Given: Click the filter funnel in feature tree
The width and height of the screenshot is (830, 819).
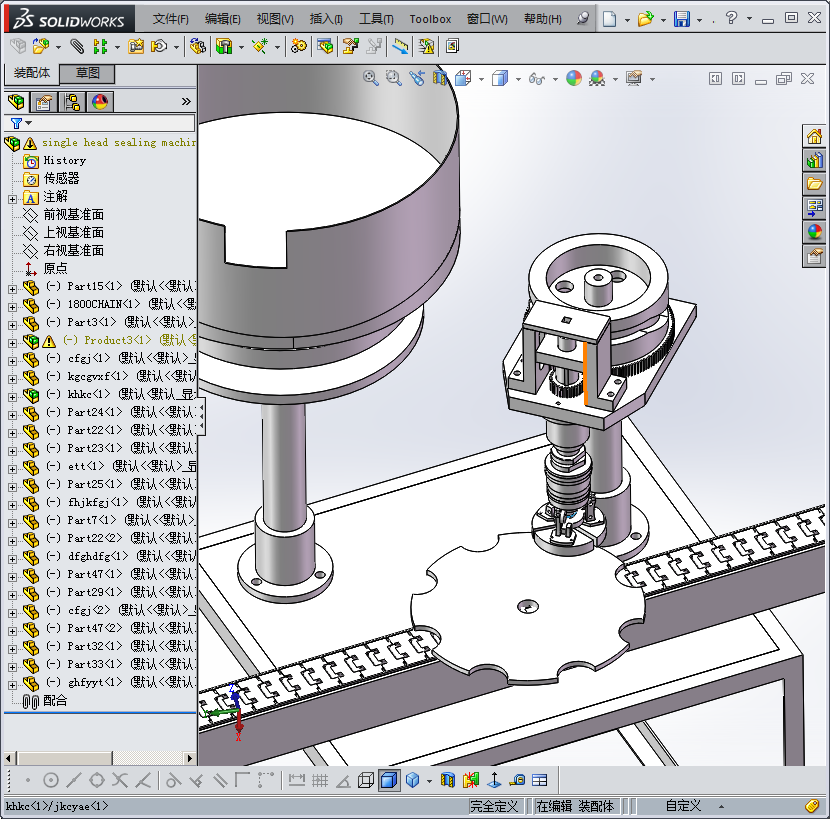Looking at the screenshot, I should tap(16, 123).
